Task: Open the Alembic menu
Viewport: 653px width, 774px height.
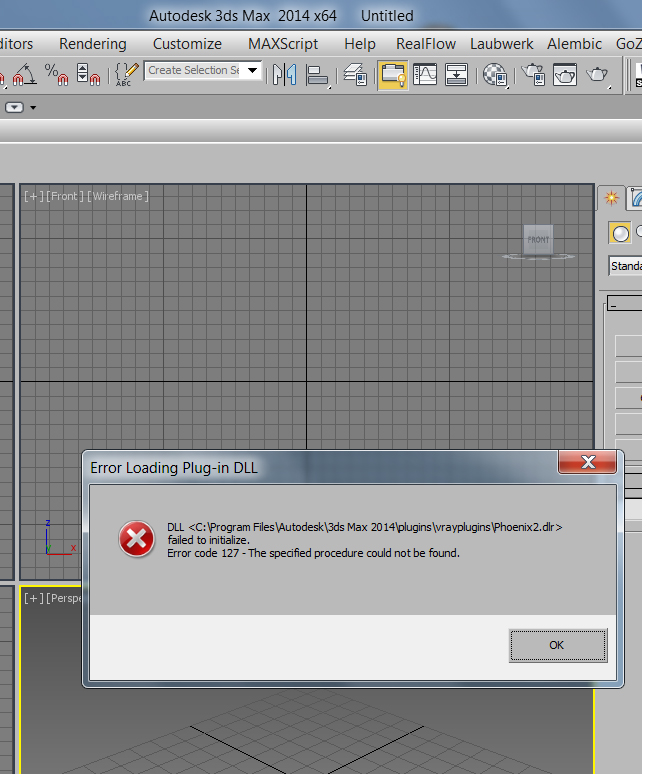Action: click(575, 44)
